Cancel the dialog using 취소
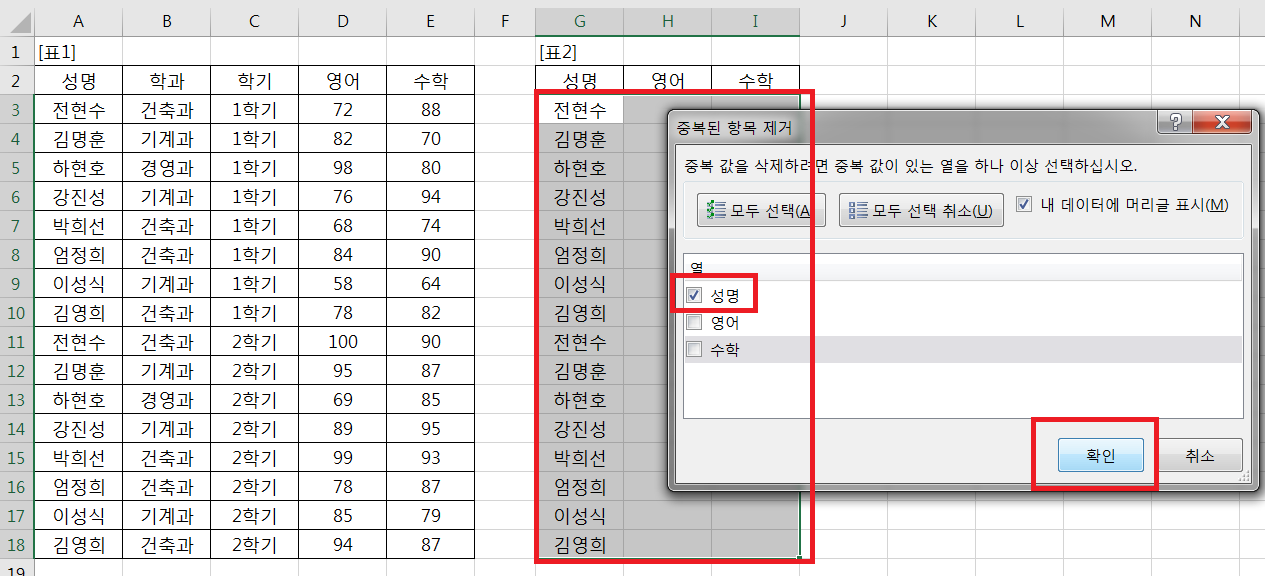 (1199, 456)
